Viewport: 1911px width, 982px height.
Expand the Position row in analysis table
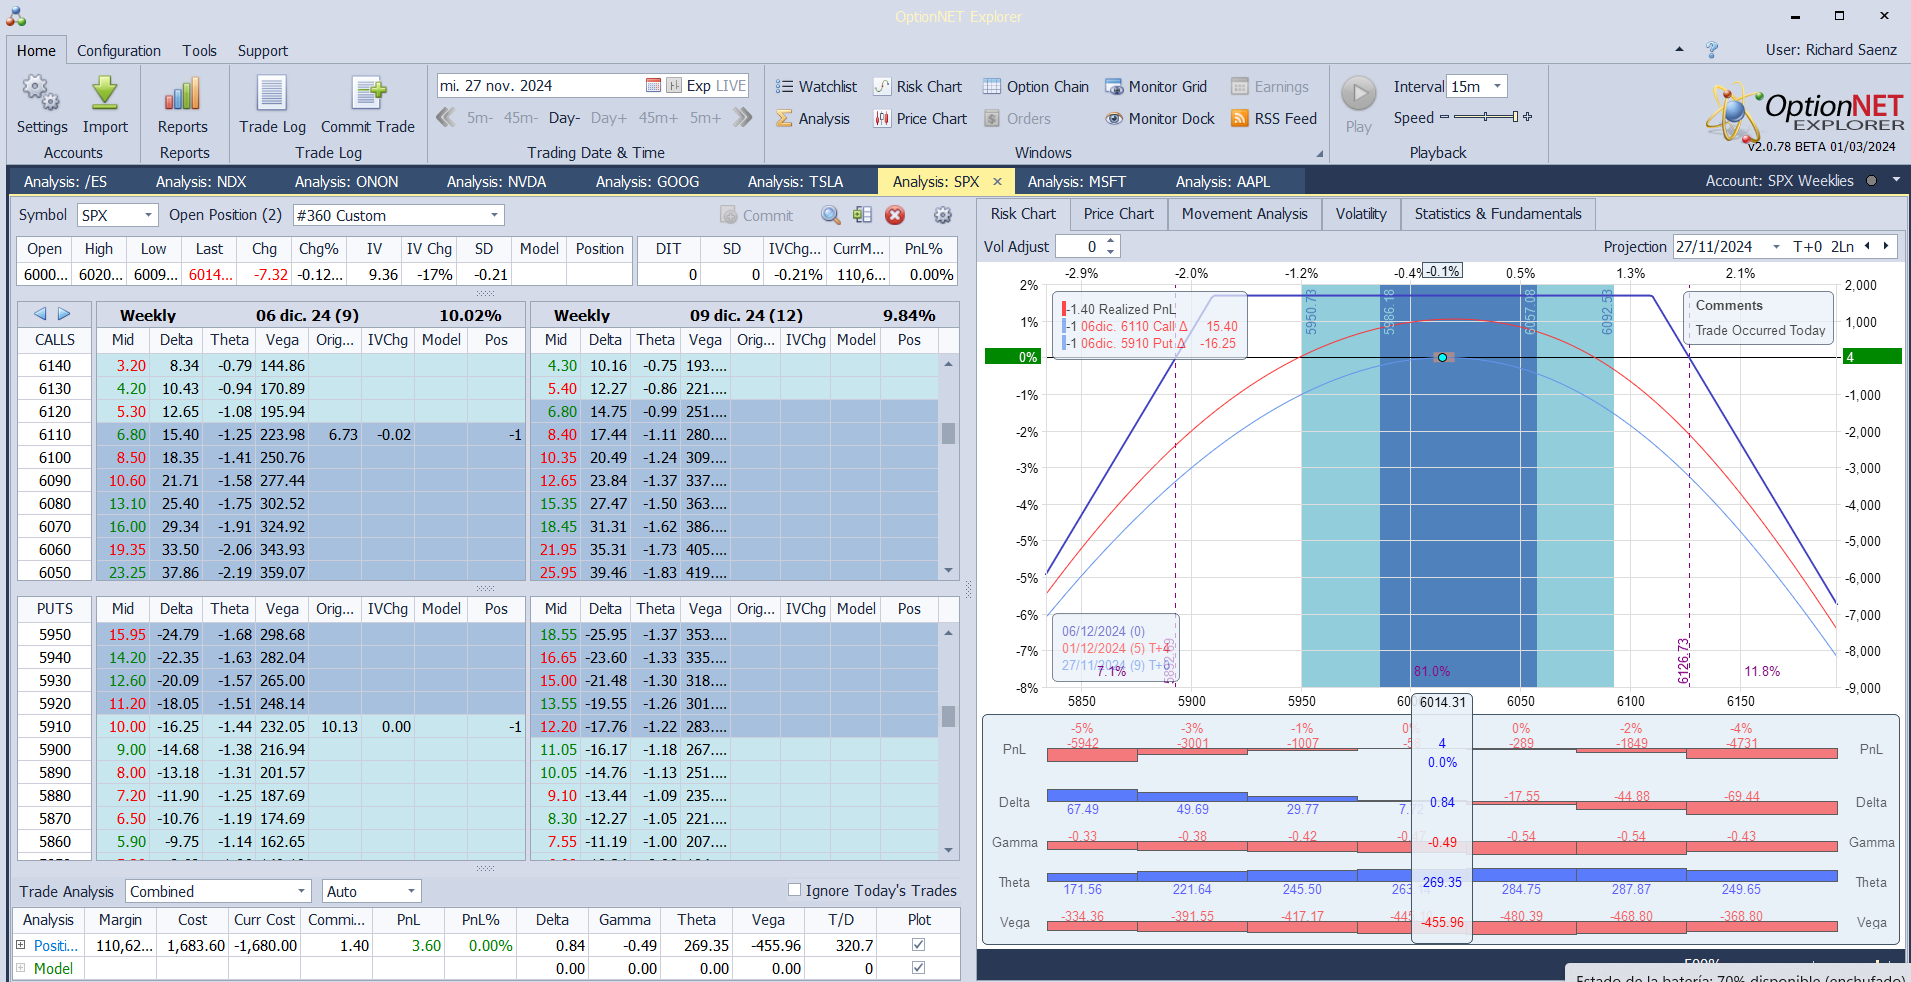point(21,945)
